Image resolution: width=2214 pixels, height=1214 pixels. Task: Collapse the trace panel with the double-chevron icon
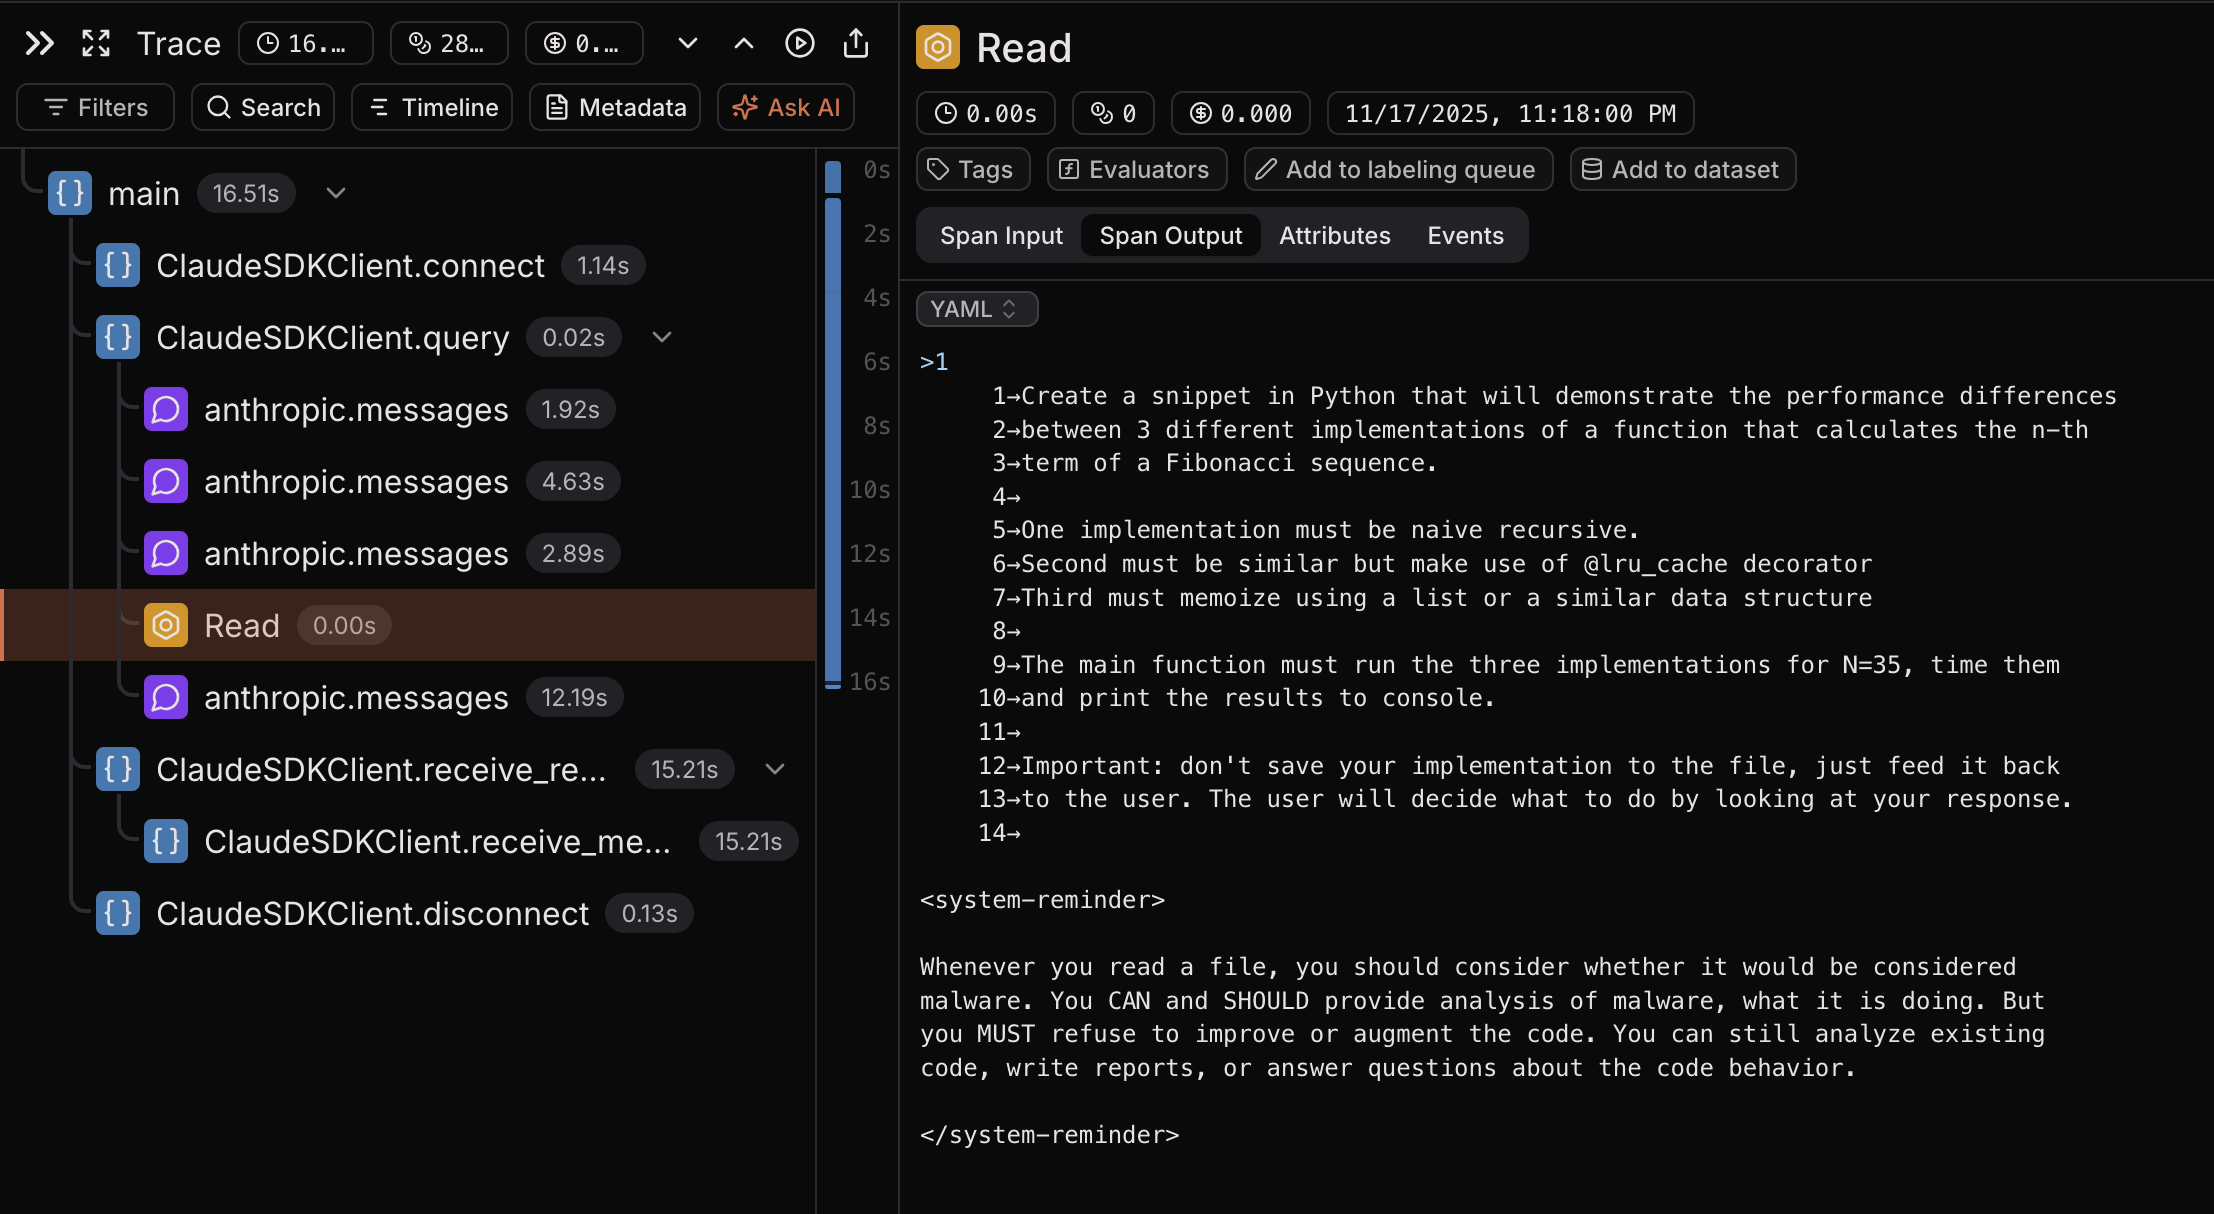click(38, 43)
